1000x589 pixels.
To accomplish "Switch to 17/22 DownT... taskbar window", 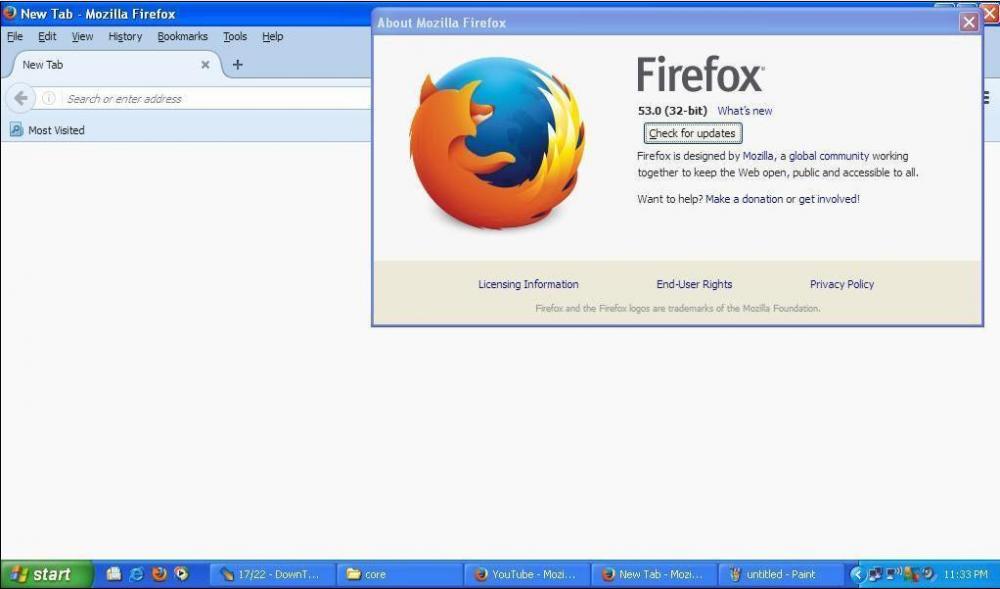I will tap(272, 574).
